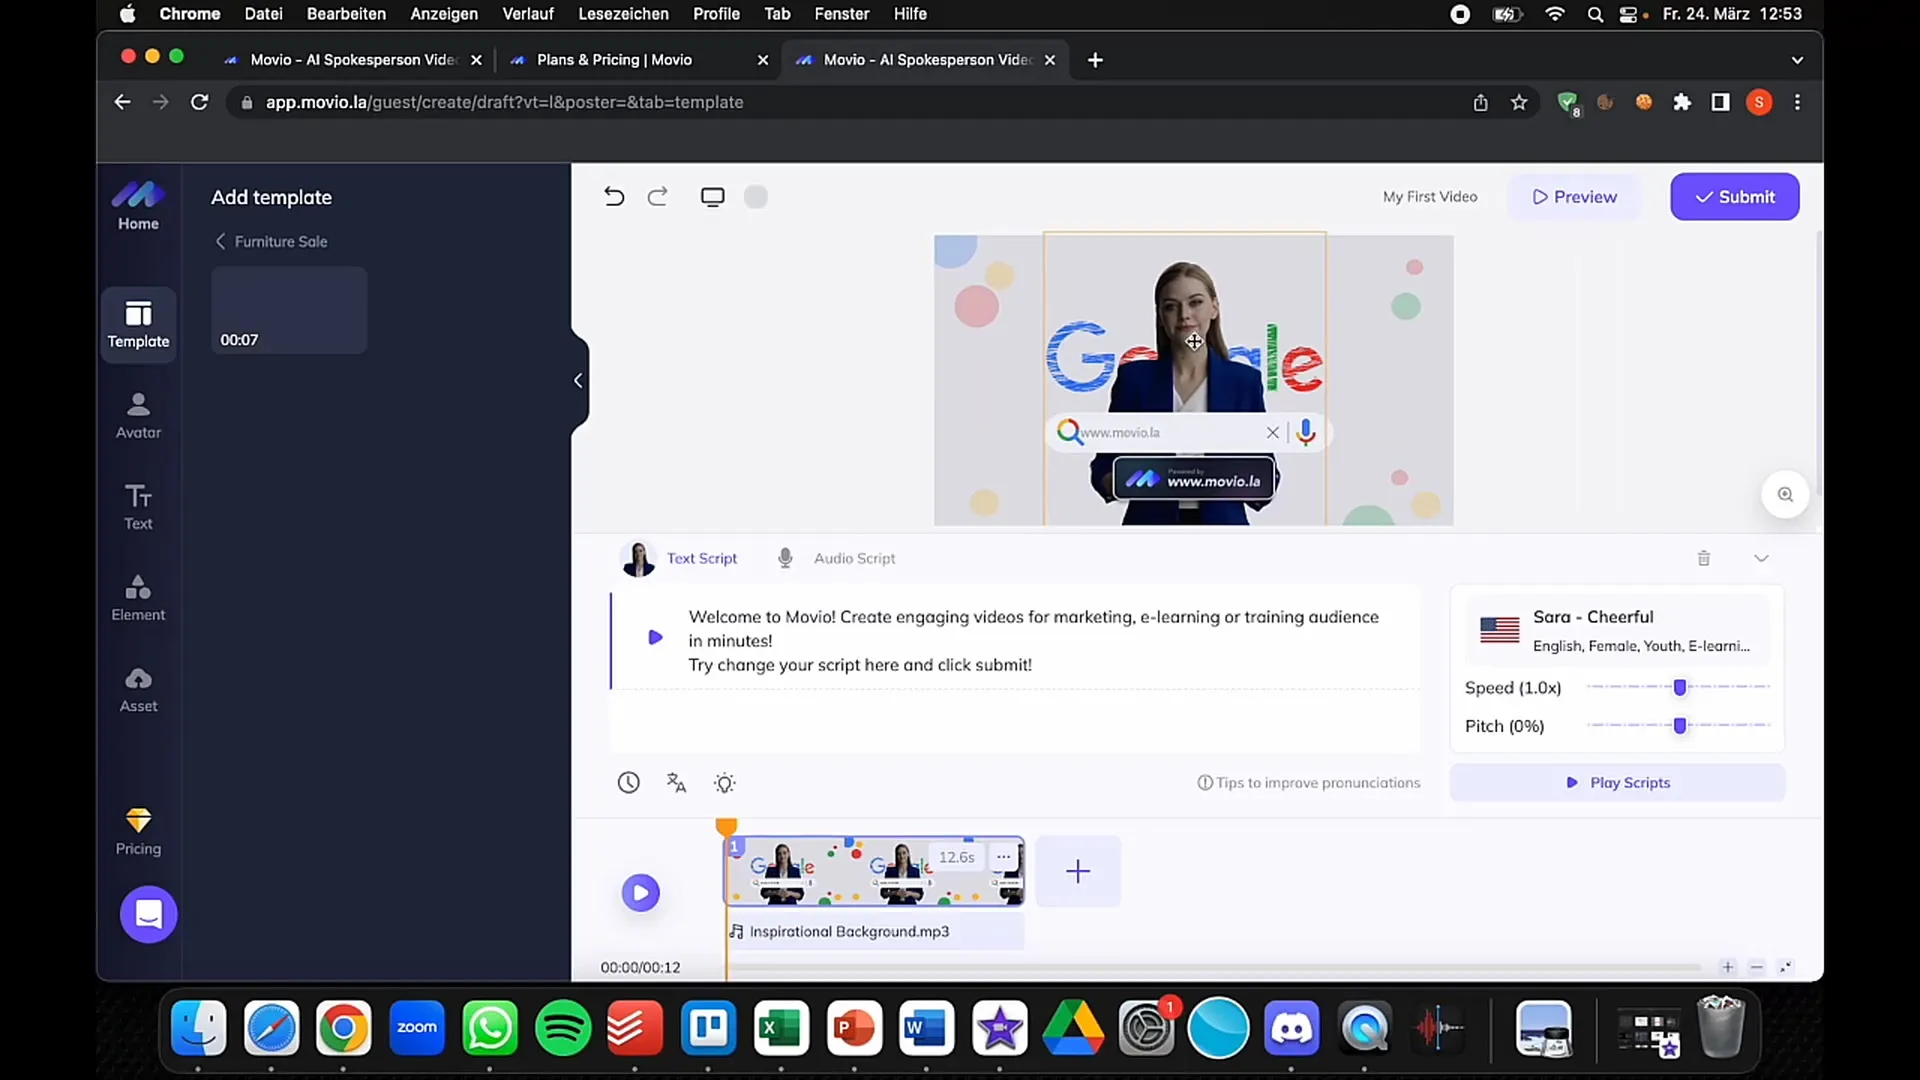Toggle the redo arrow button
1920x1080 pixels.
[657, 195]
